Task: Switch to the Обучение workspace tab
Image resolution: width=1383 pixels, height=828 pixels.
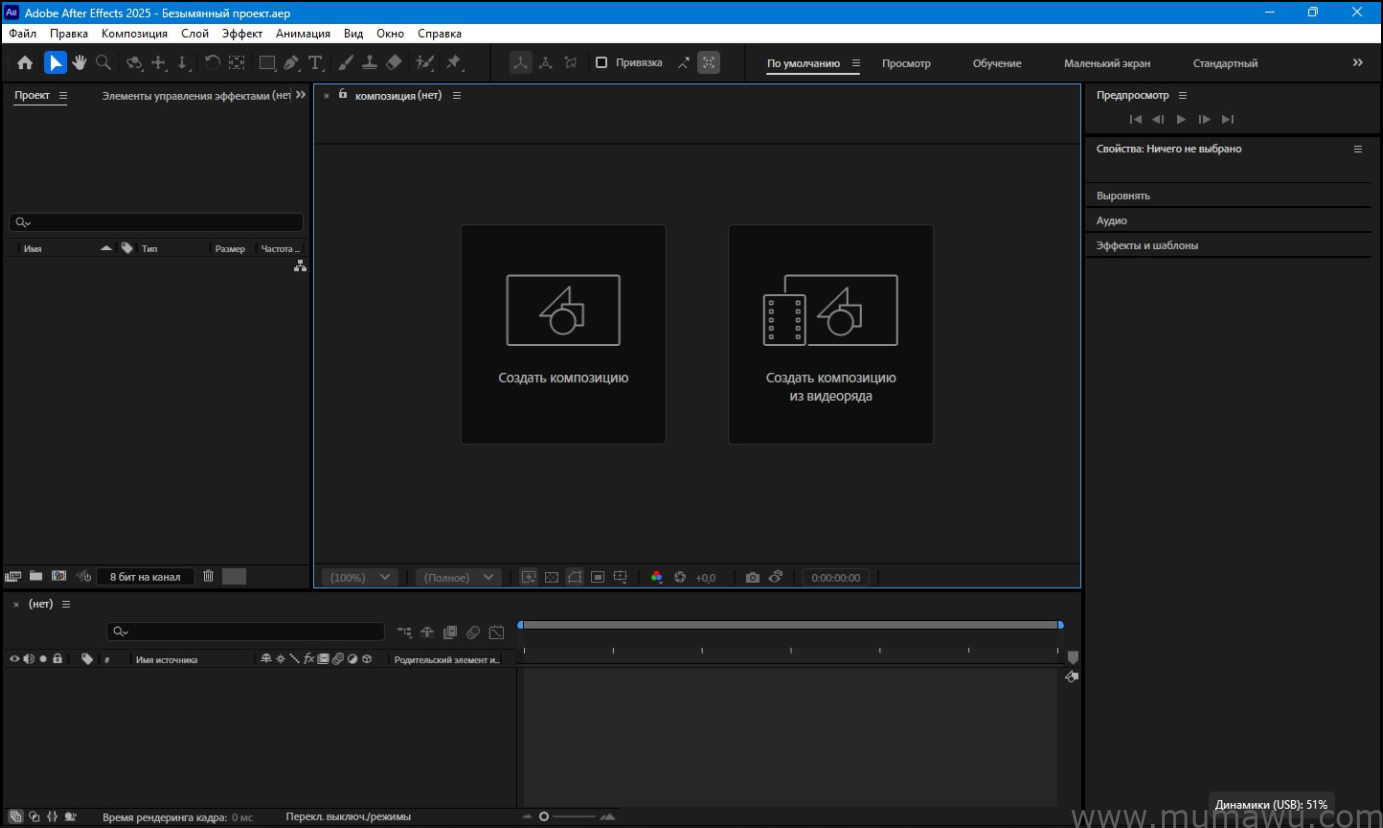Action: (996, 62)
